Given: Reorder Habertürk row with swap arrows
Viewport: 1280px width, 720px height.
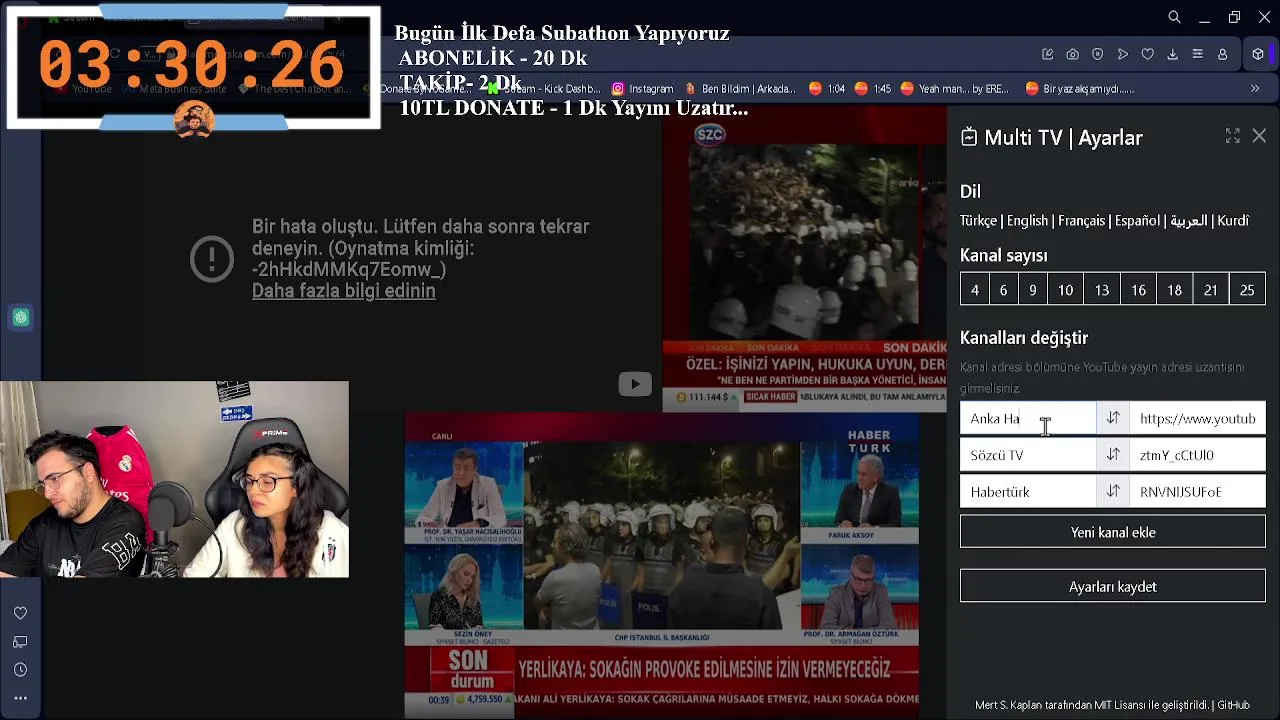Looking at the screenshot, I should 1113,492.
